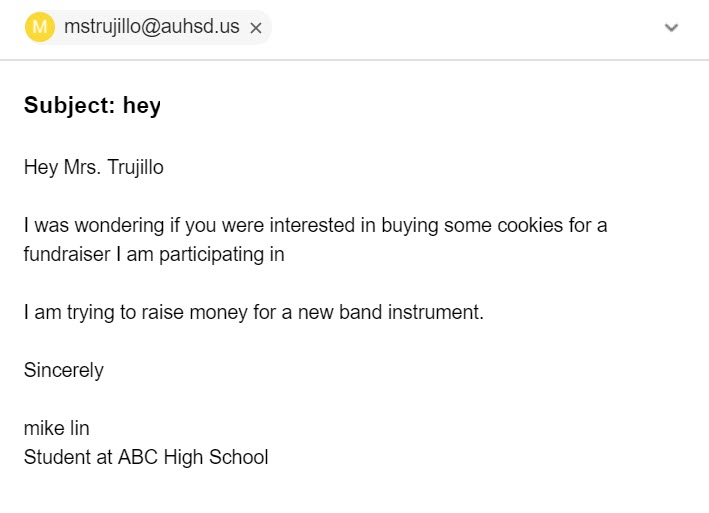The width and height of the screenshot is (709, 513).
Task: Click 'Student at ABC High School' line
Action: click(x=146, y=457)
